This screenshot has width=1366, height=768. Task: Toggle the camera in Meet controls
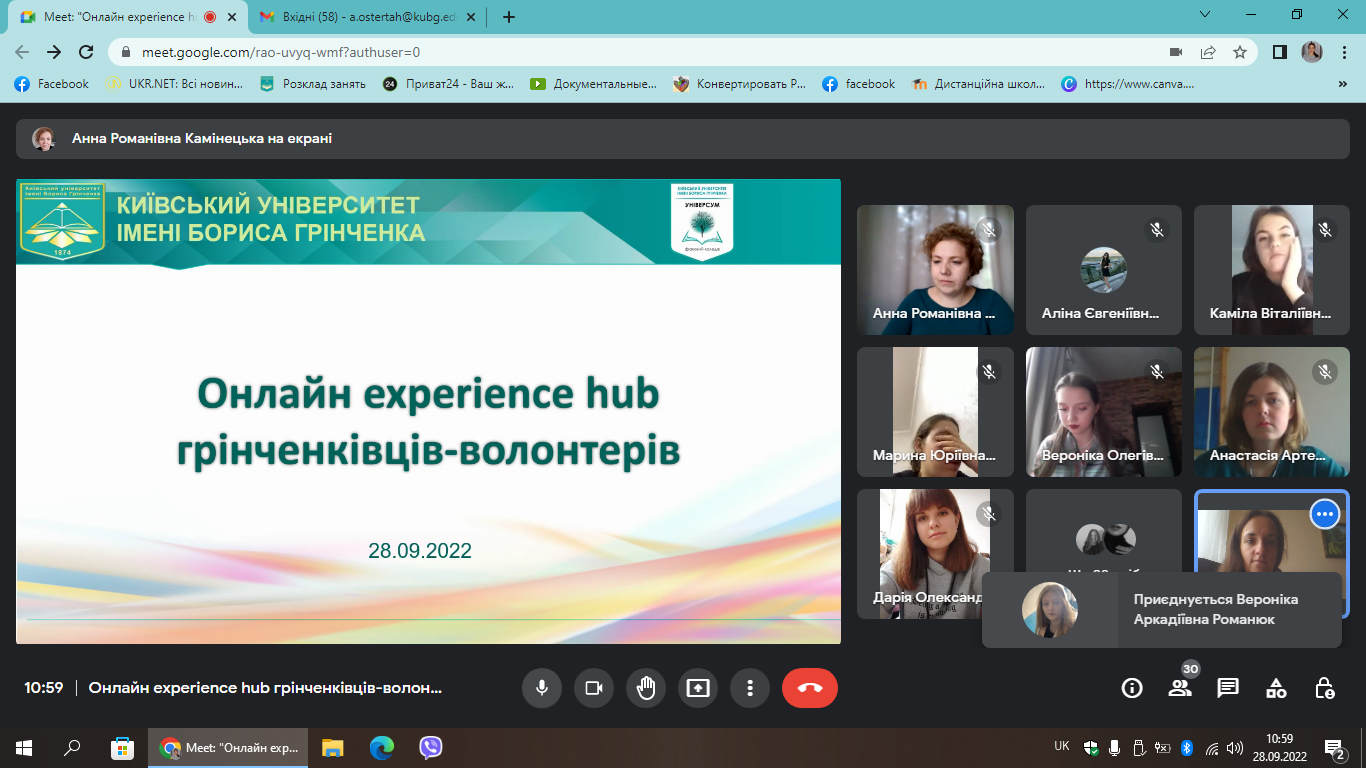pos(593,688)
